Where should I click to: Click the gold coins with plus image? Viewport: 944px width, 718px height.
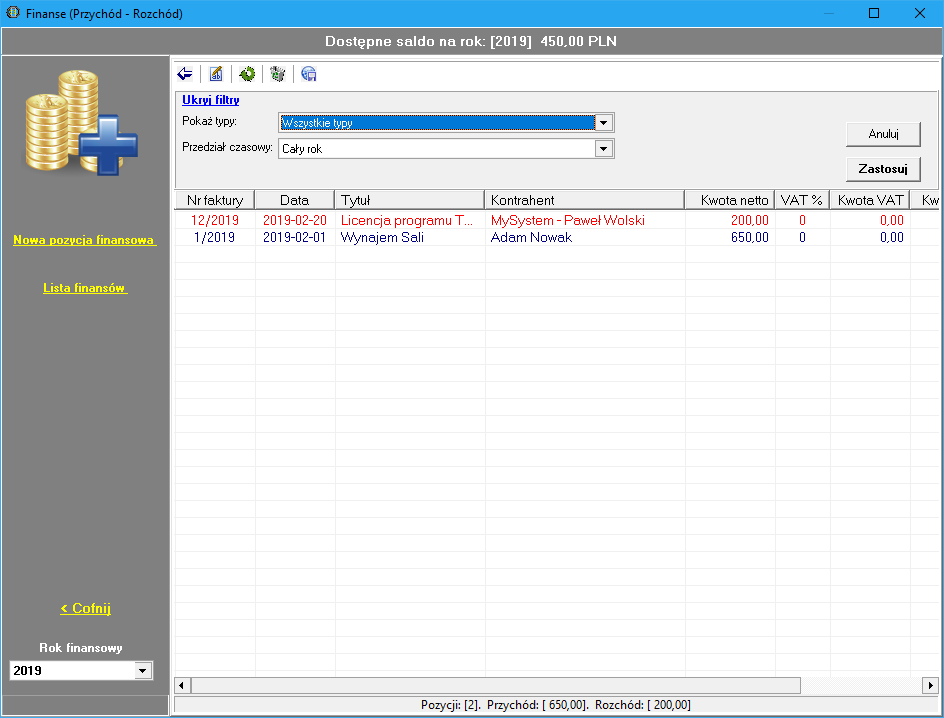(81, 123)
